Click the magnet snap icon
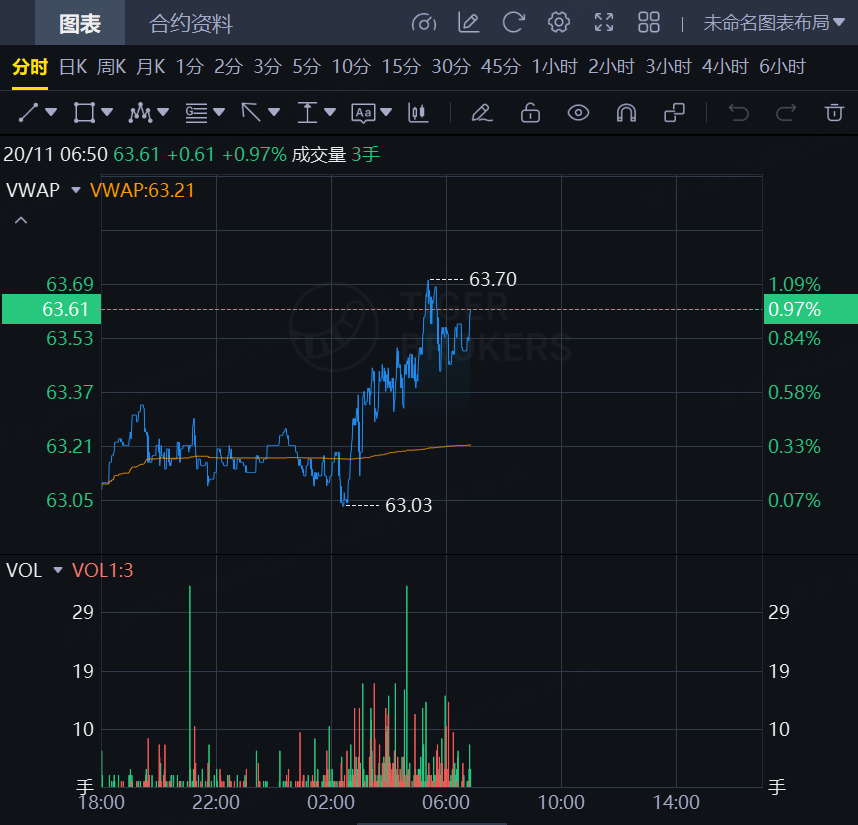Screen dimensions: 858x825 (x=626, y=112)
